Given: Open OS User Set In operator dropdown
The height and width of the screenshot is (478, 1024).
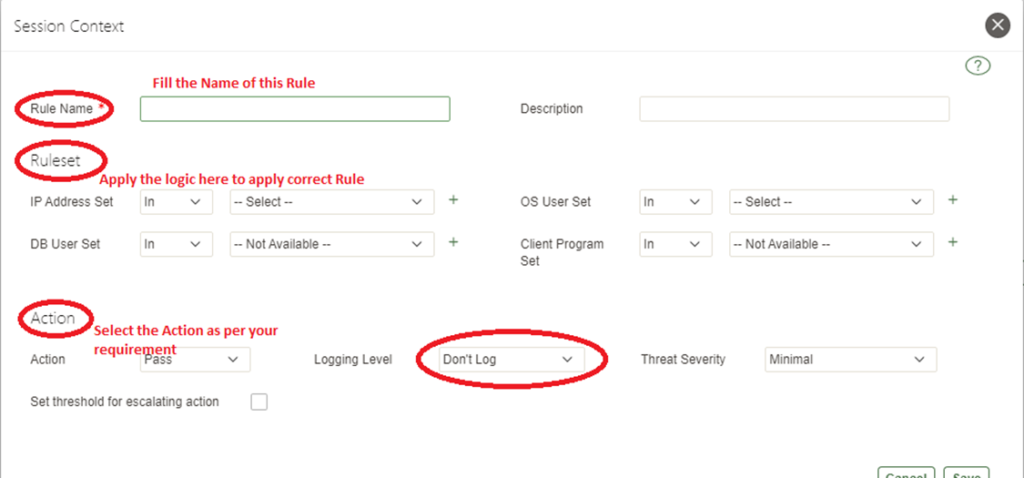Looking at the screenshot, I should (x=676, y=202).
